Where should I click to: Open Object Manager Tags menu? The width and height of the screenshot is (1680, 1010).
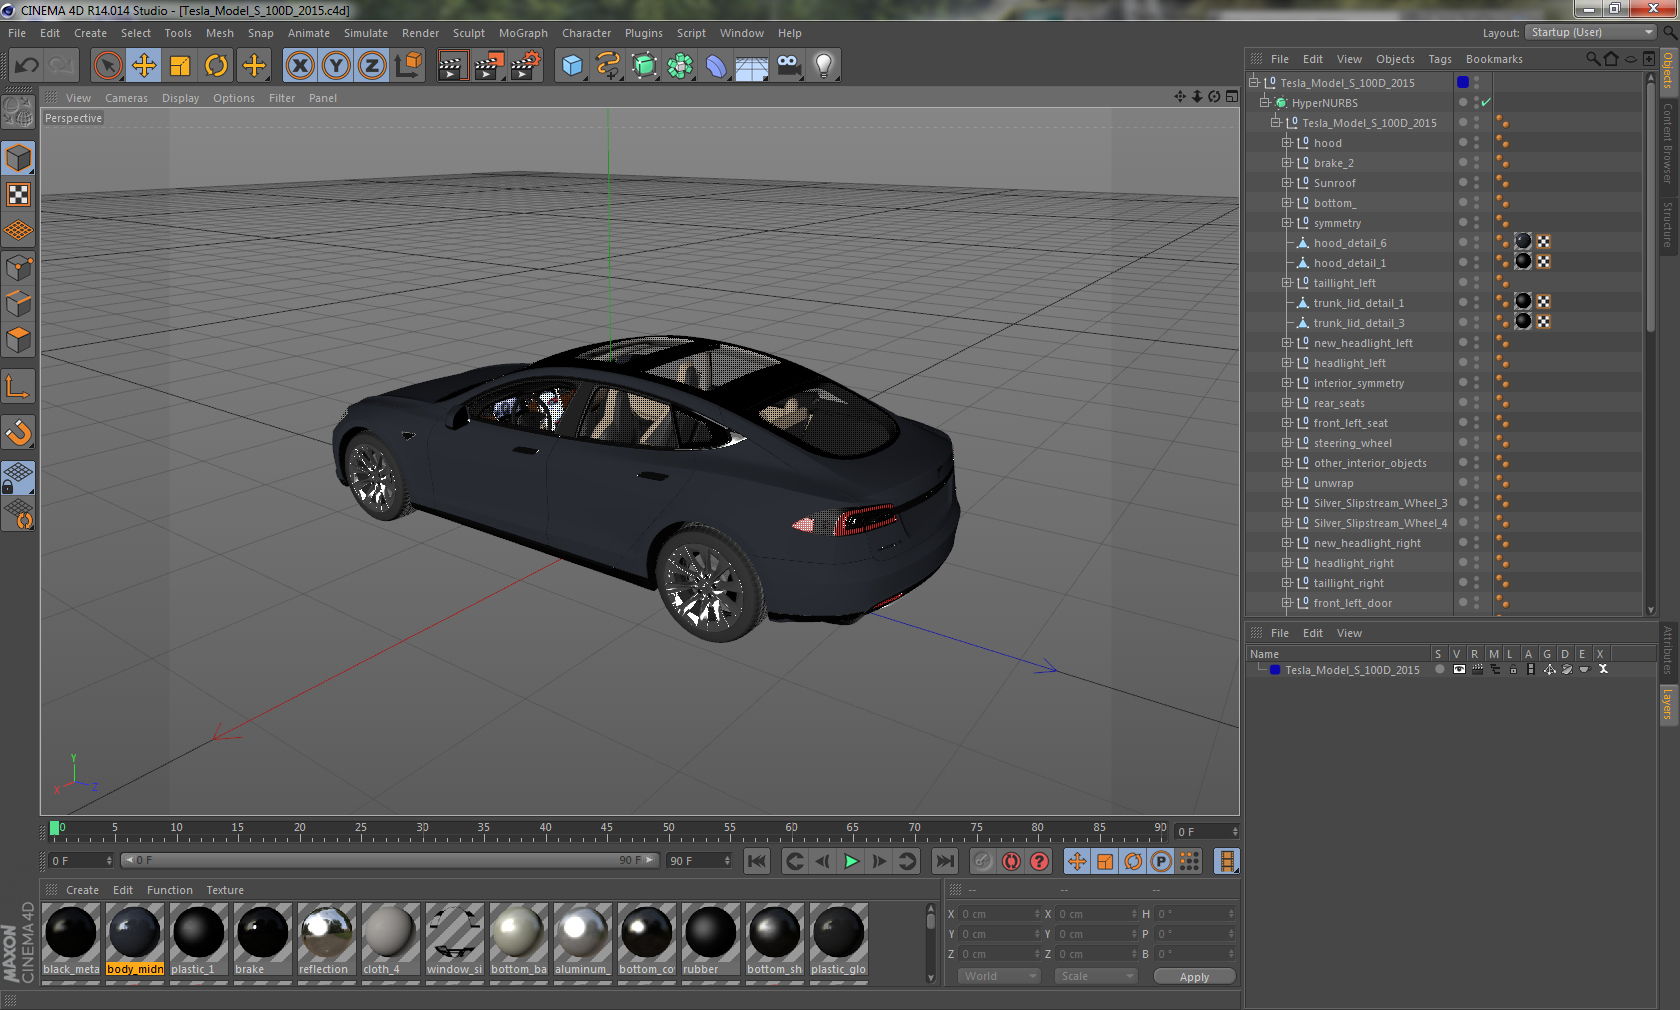pos(1439,59)
